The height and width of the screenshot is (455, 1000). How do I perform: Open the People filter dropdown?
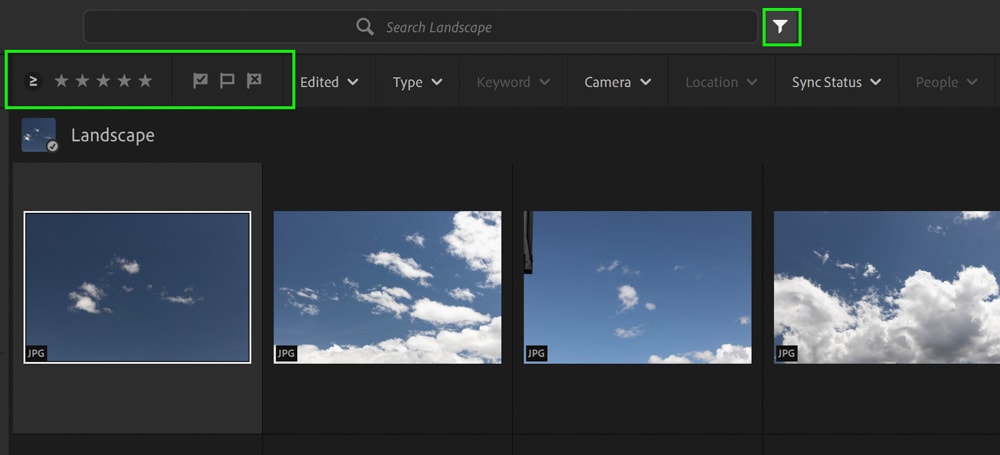[x=947, y=82]
